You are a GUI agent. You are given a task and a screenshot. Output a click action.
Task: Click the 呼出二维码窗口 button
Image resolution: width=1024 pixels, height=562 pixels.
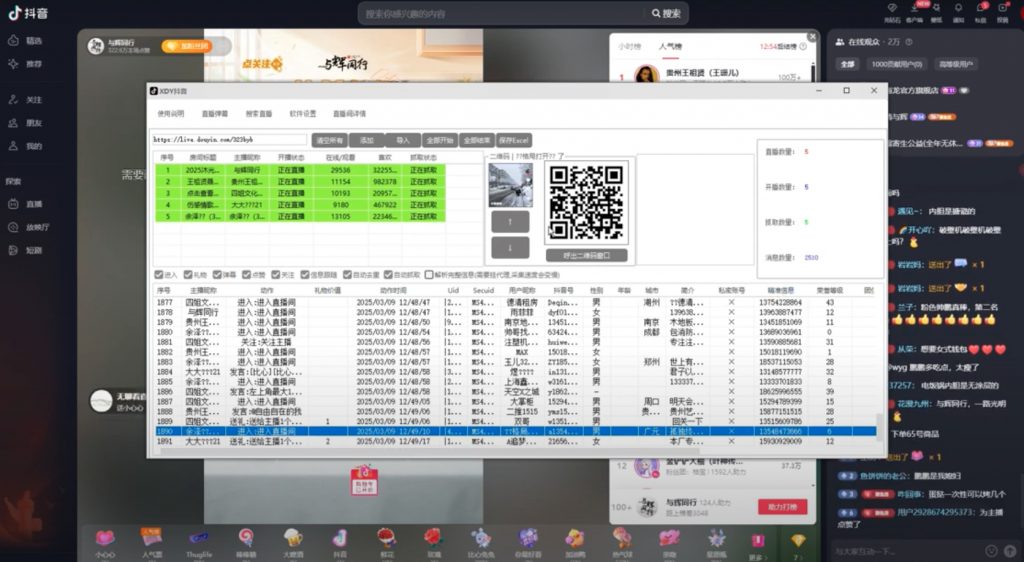click(586, 255)
